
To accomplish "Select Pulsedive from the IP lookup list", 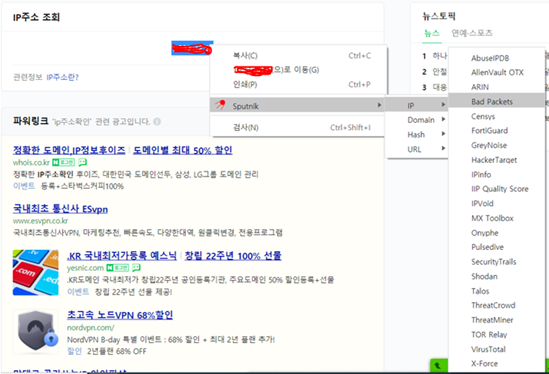I will click(x=496, y=247).
